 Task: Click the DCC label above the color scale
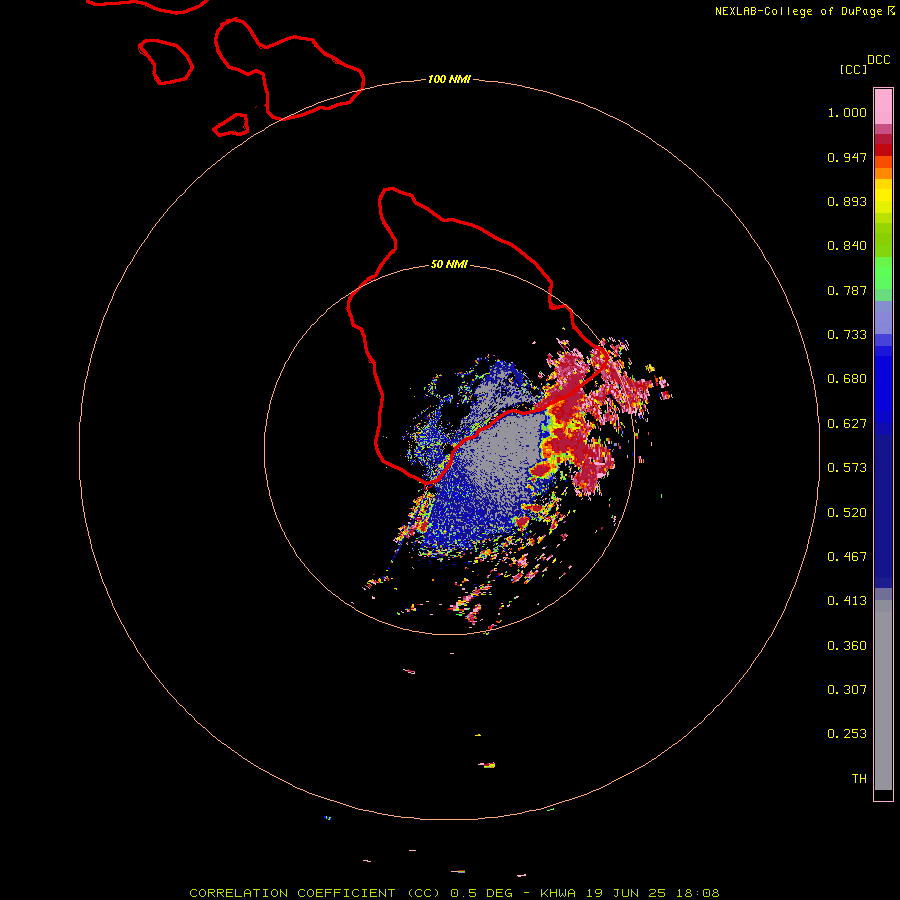coord(878,60)
